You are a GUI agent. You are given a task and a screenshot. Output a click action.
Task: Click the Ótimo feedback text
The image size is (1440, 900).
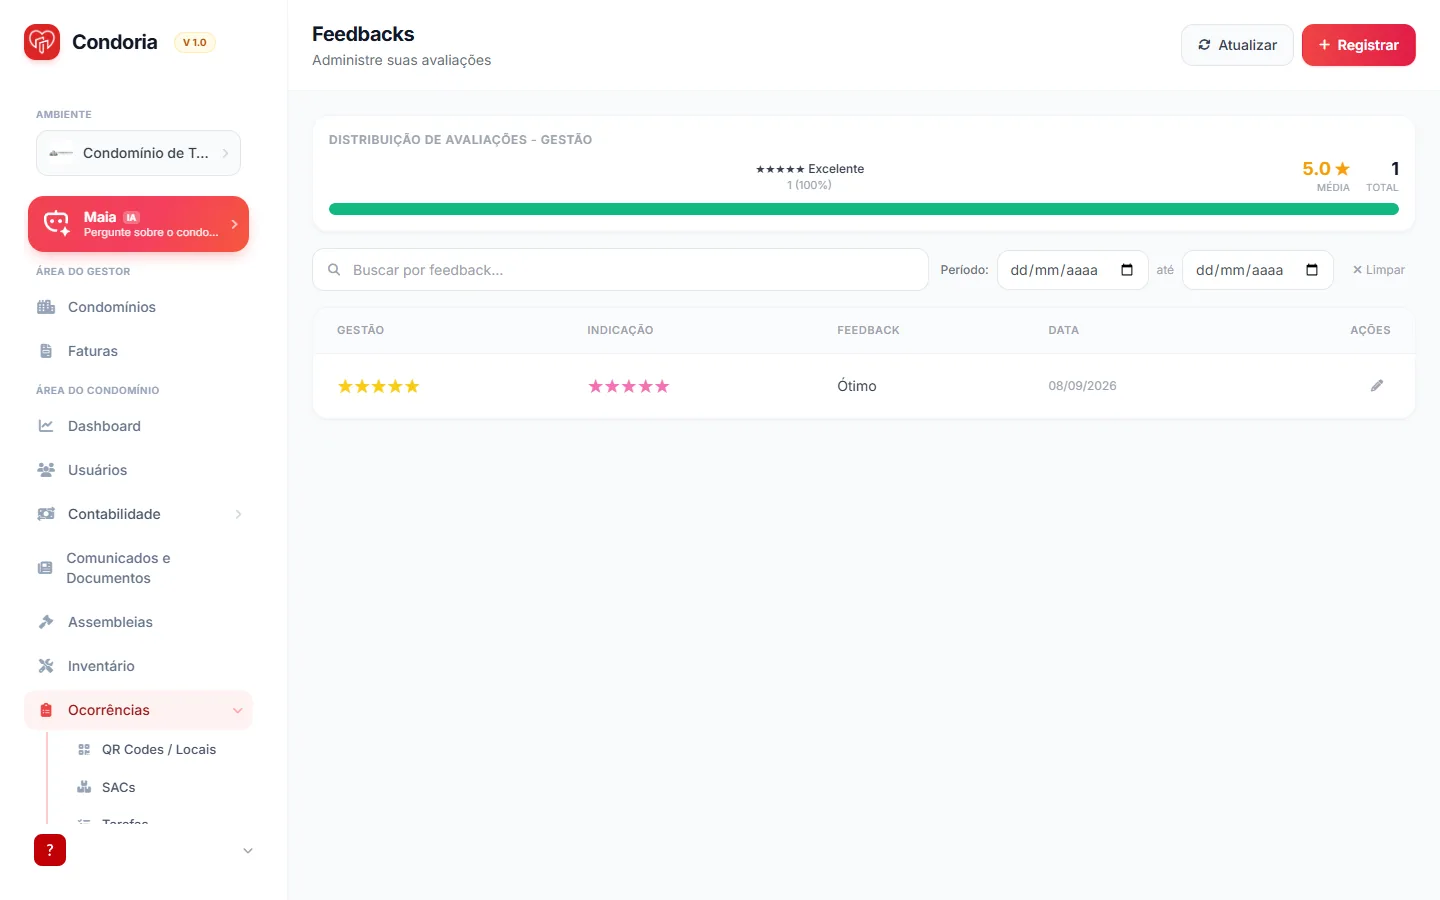(857, 386)
